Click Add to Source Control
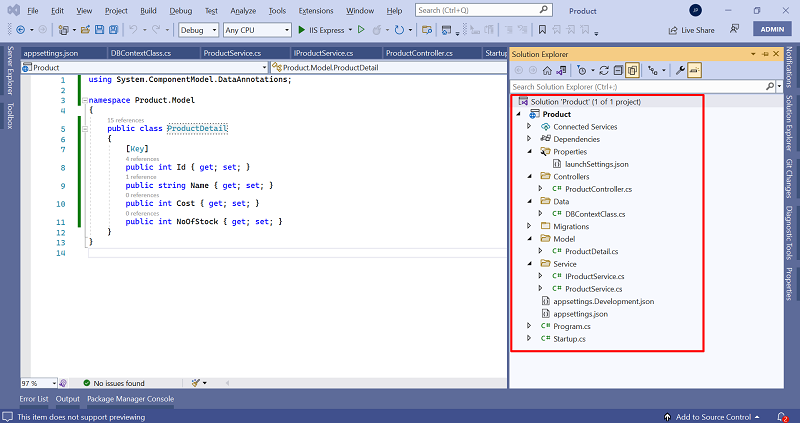Viewport: 800px width, 423px height. 713,416
